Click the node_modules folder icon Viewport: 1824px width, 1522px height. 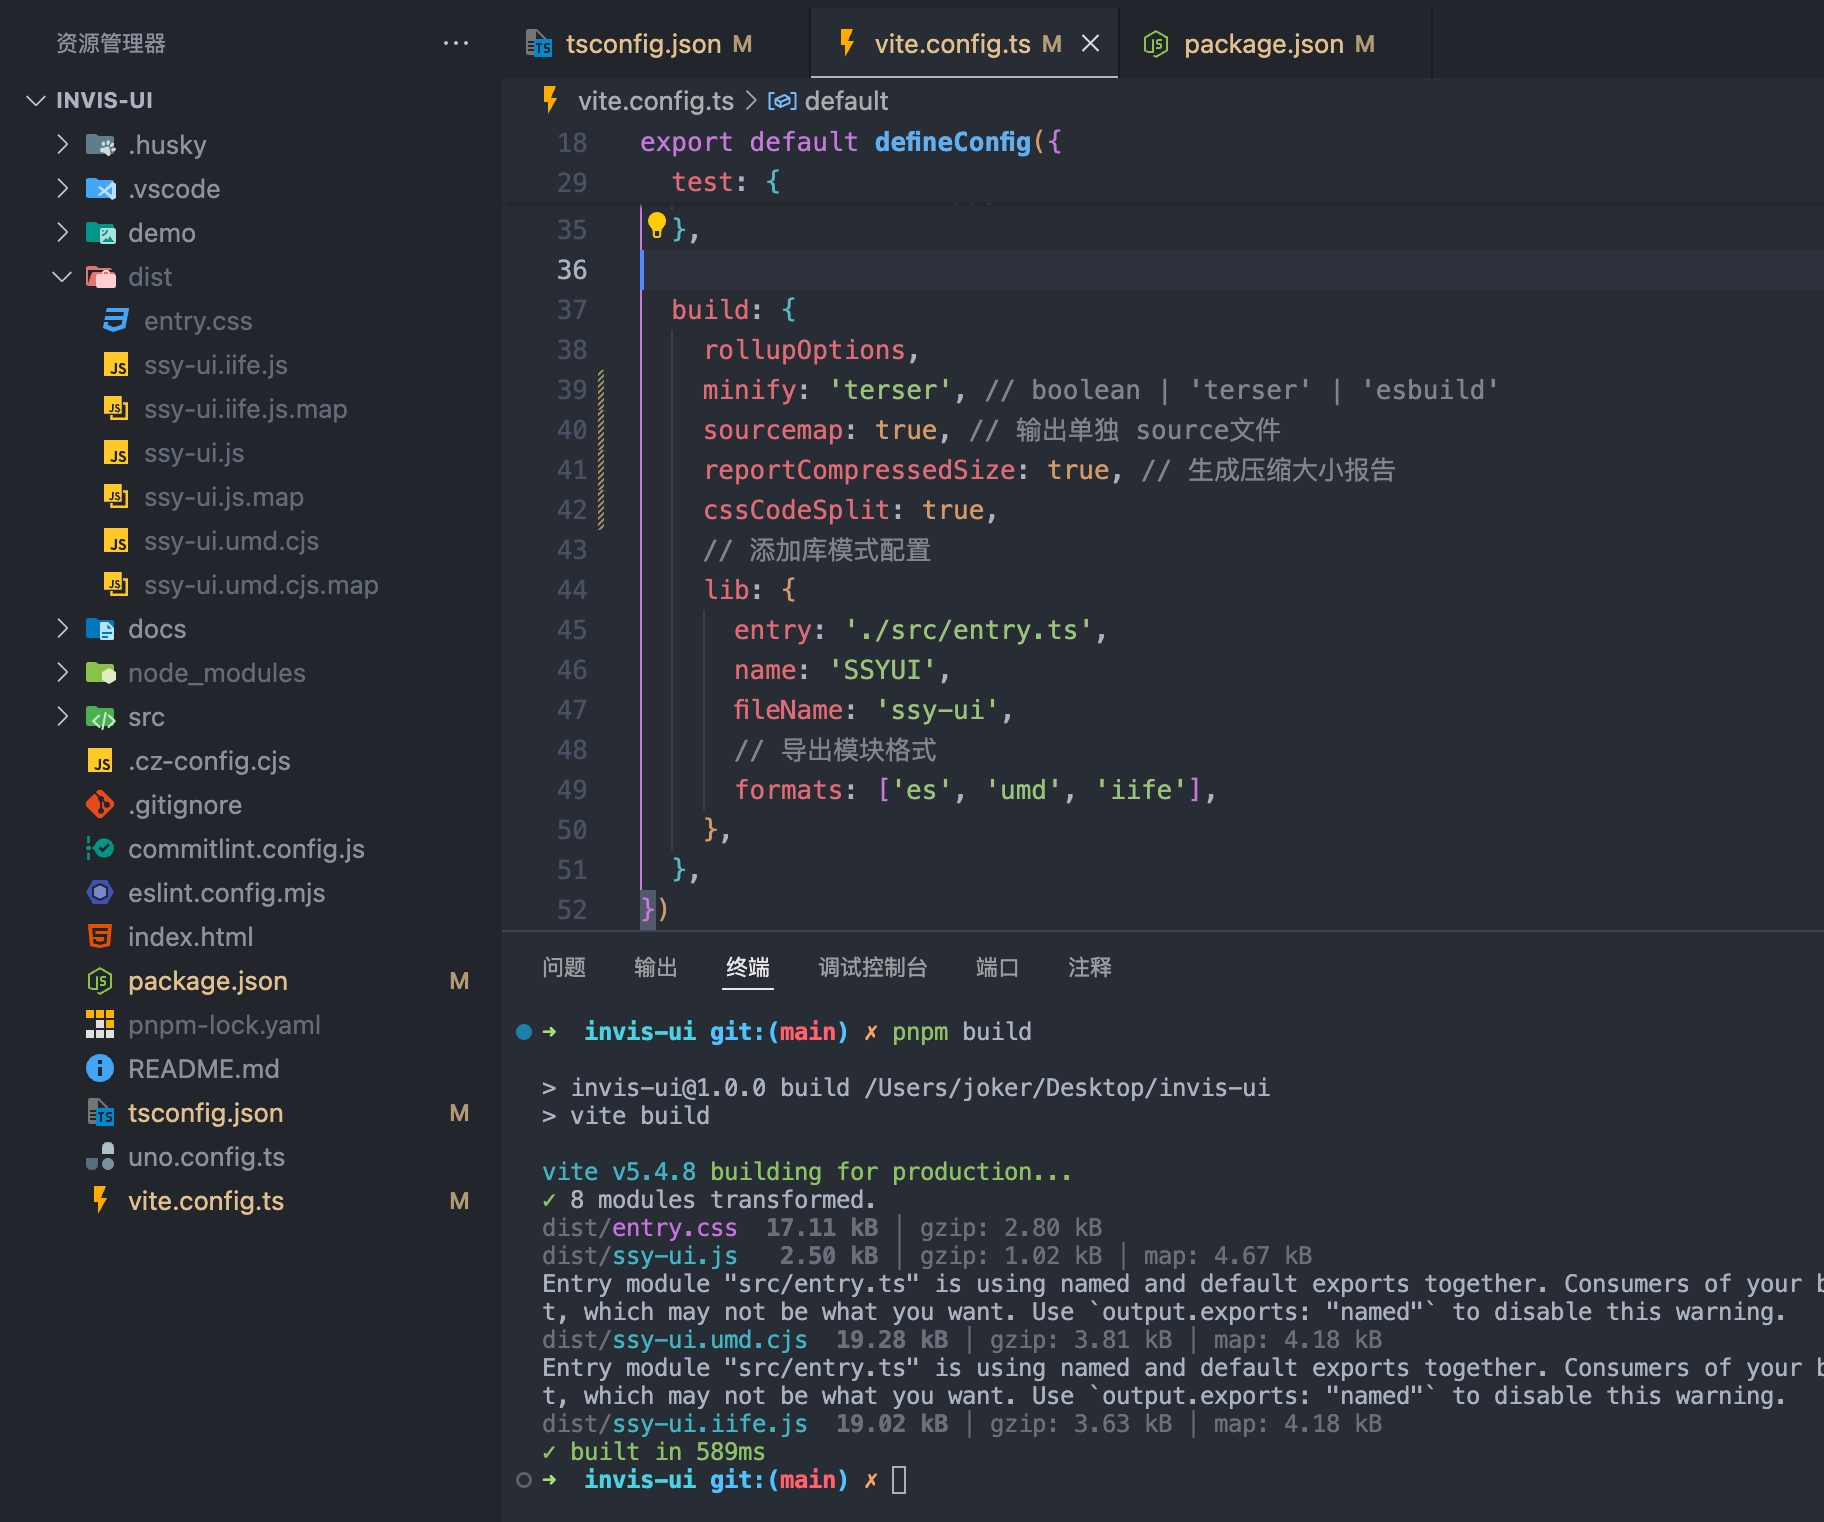coord(100,673)
